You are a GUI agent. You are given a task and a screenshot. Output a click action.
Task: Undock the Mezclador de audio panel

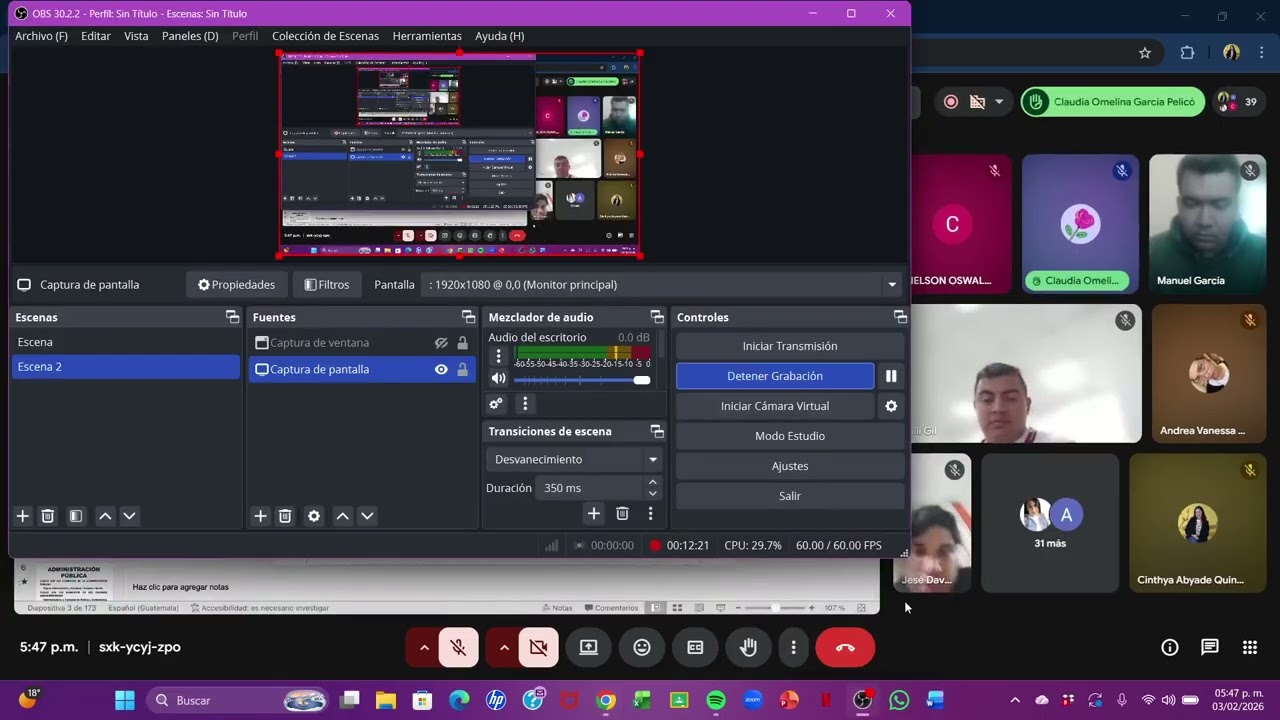[657, 317]
